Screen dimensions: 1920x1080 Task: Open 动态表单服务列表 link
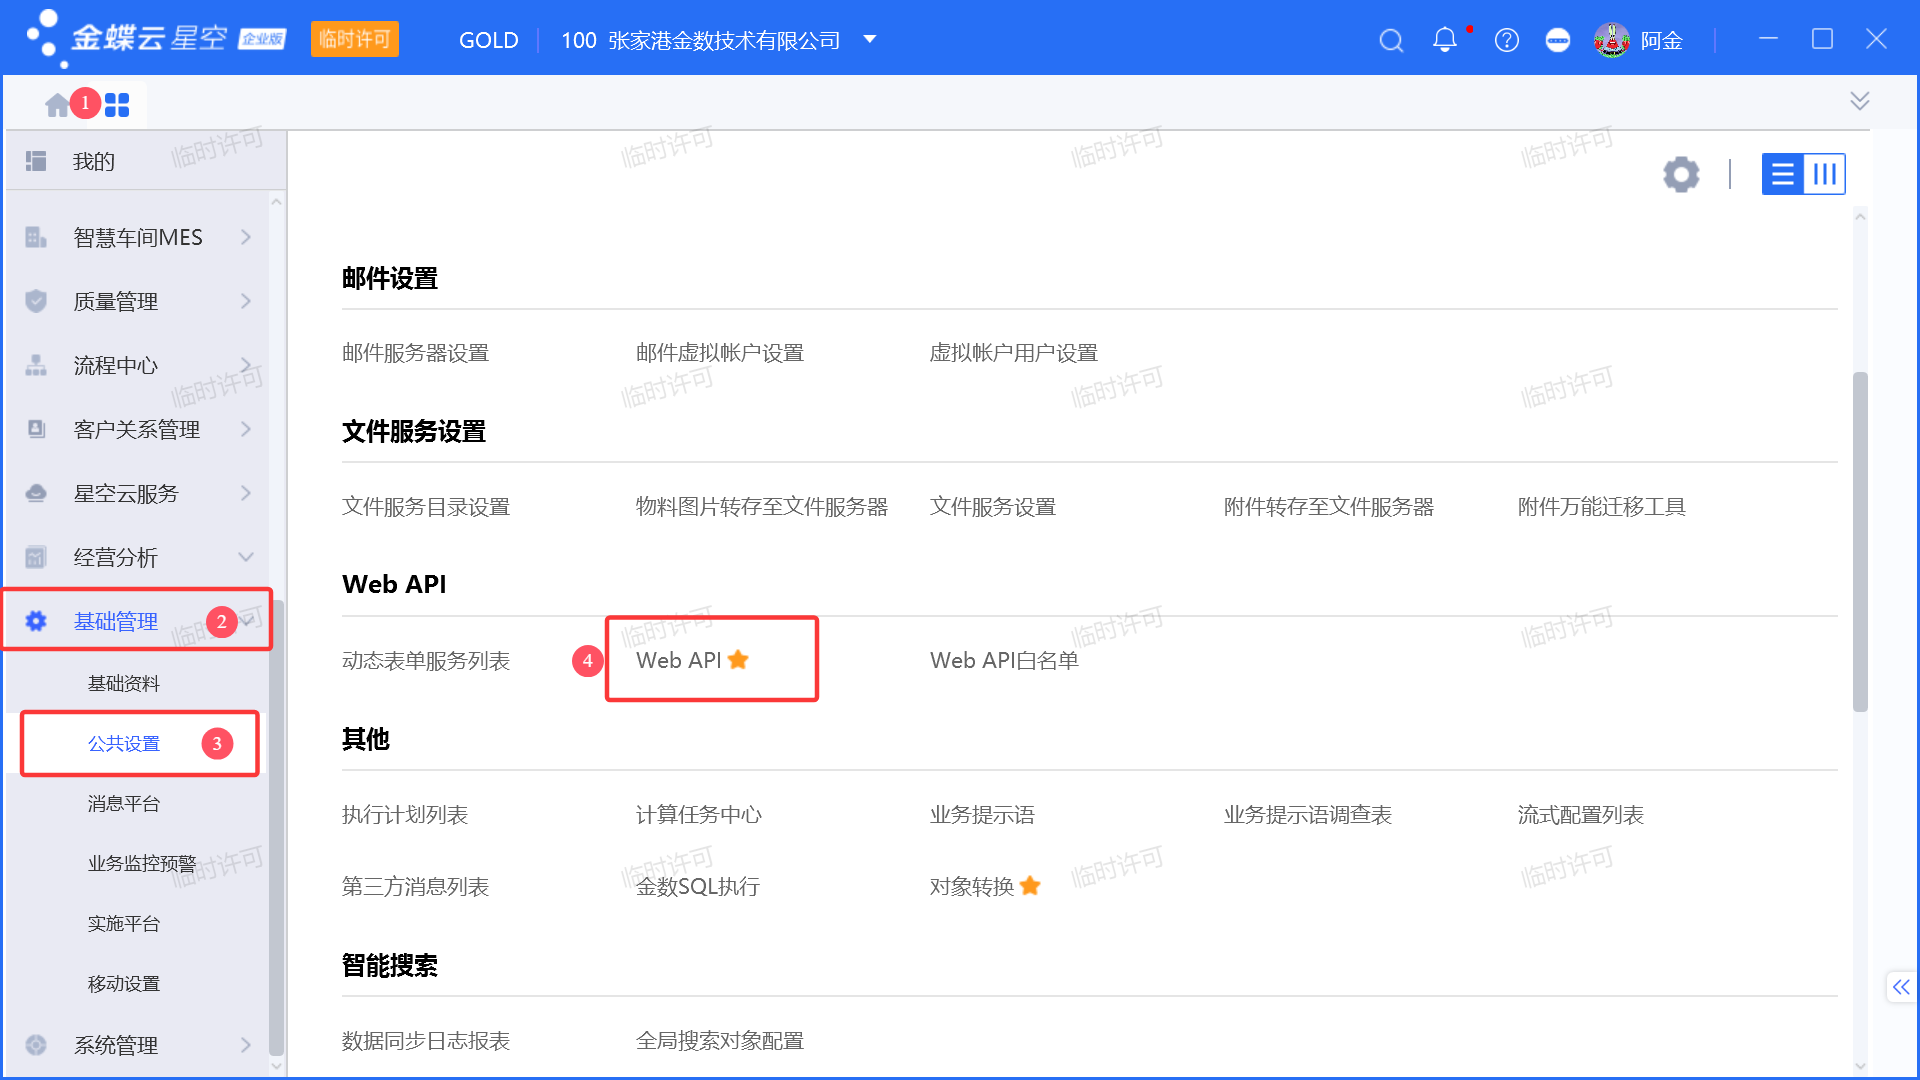(426, 661)
